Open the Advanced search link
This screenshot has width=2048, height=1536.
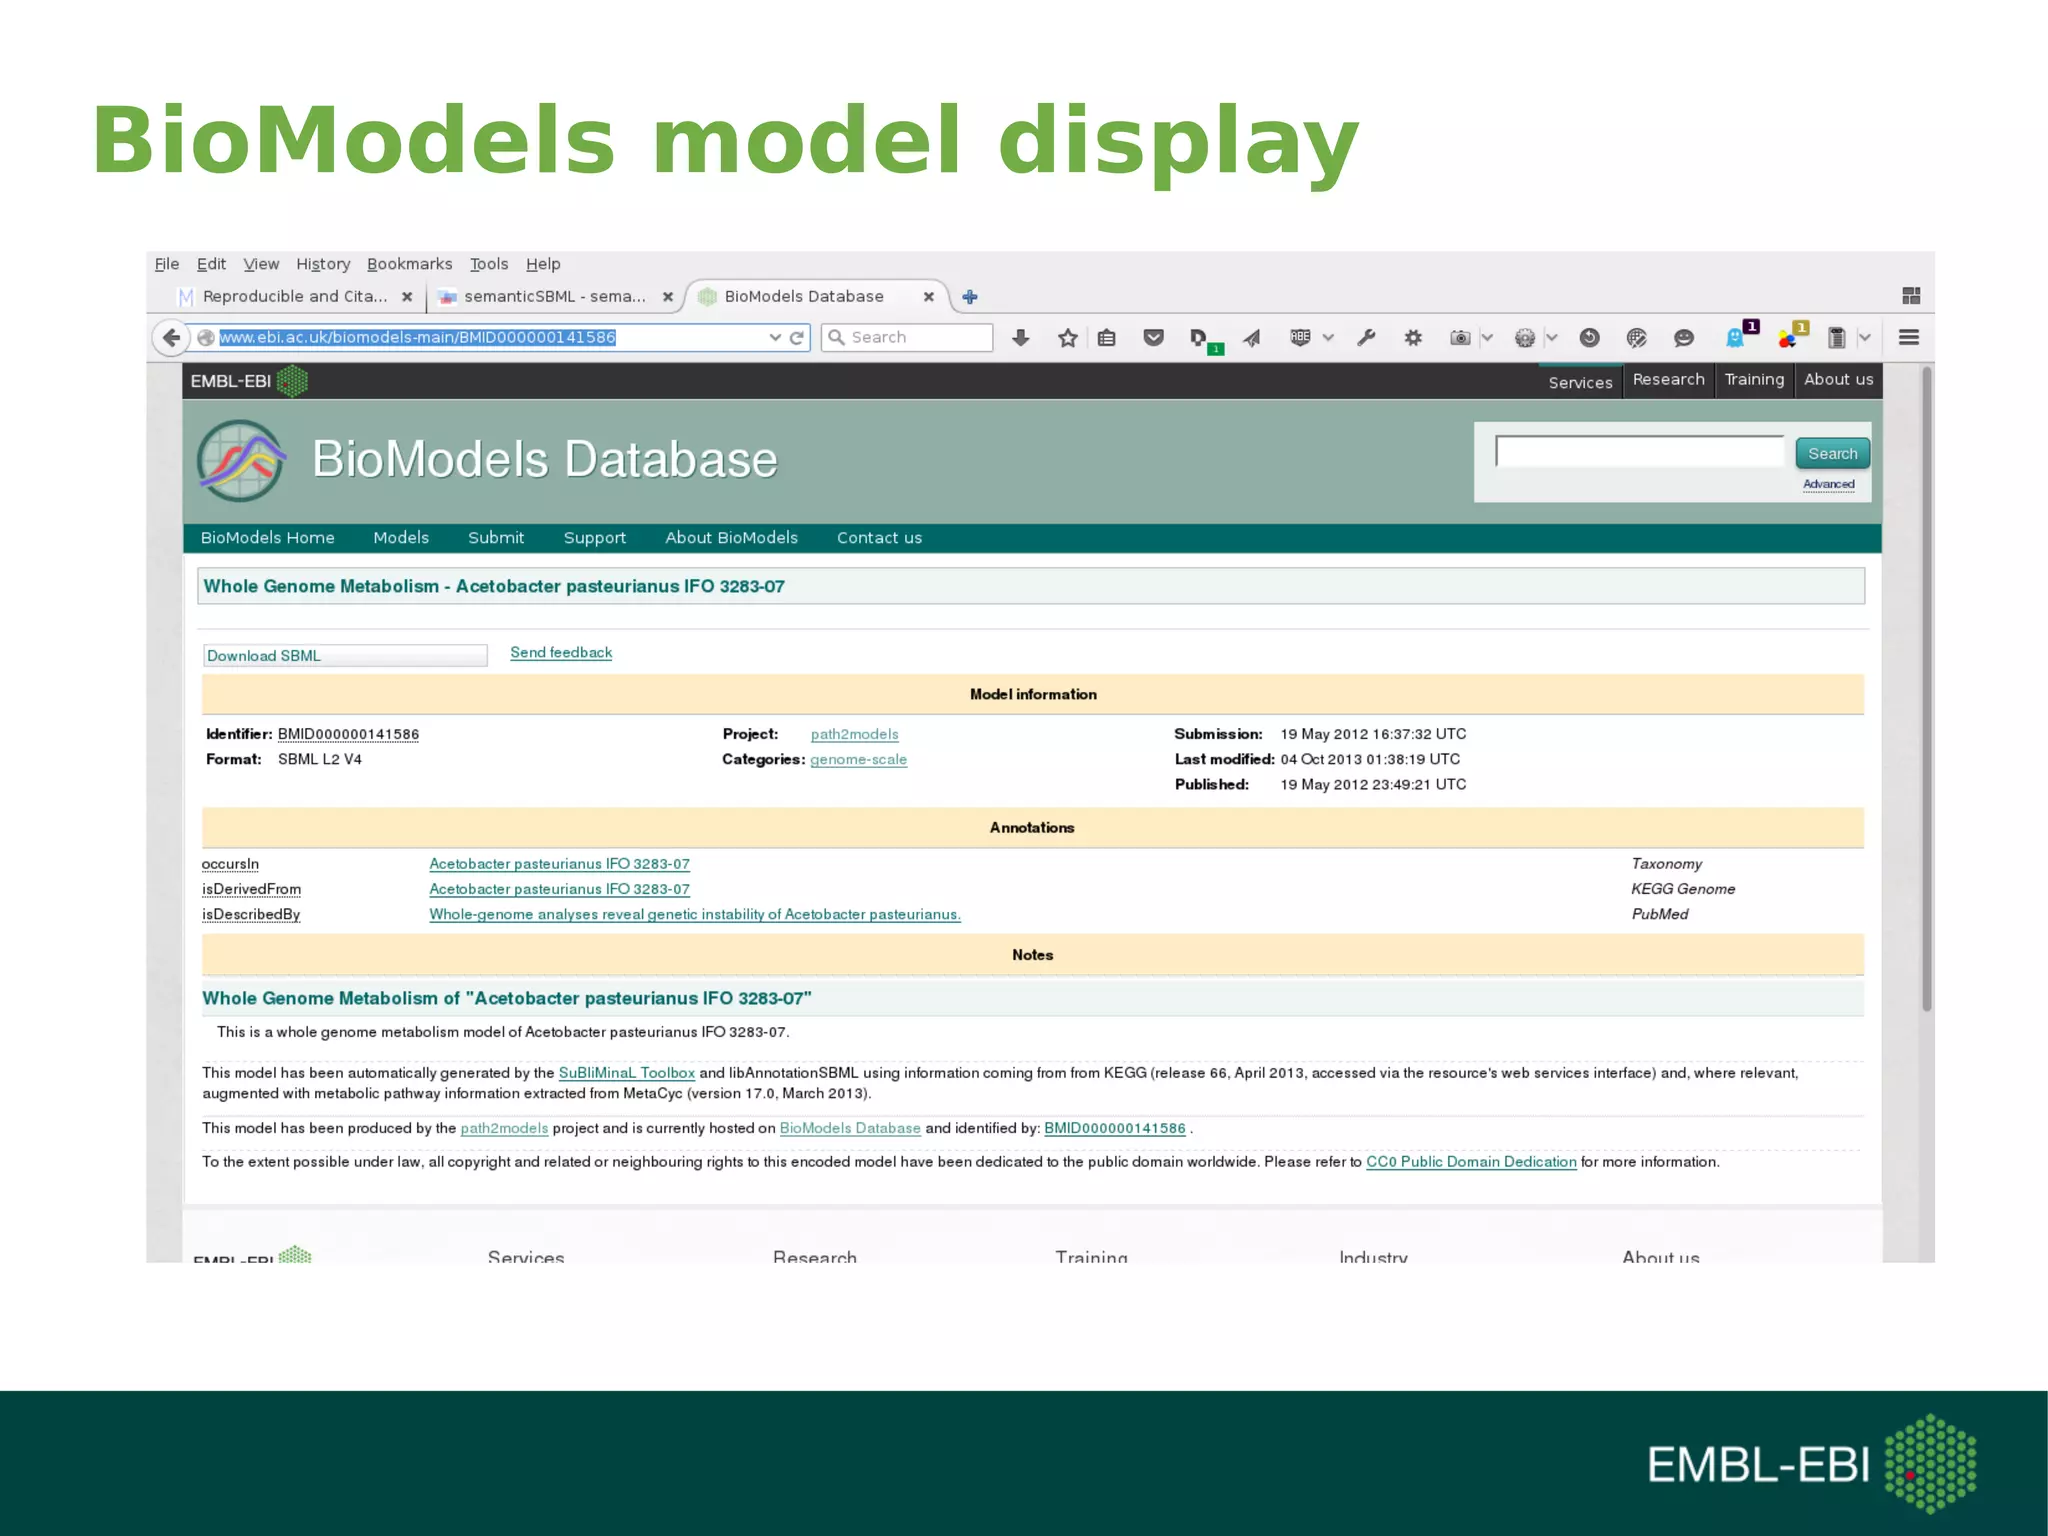(x=1829, y=484)
